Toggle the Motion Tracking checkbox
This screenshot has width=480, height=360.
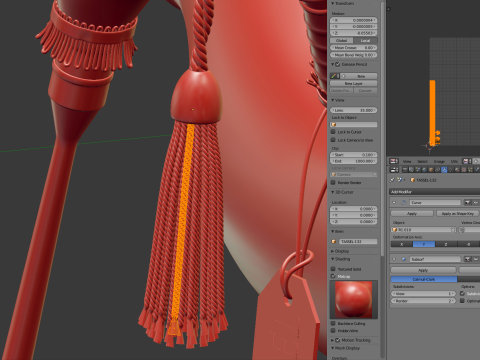click(x=337, y=340)
